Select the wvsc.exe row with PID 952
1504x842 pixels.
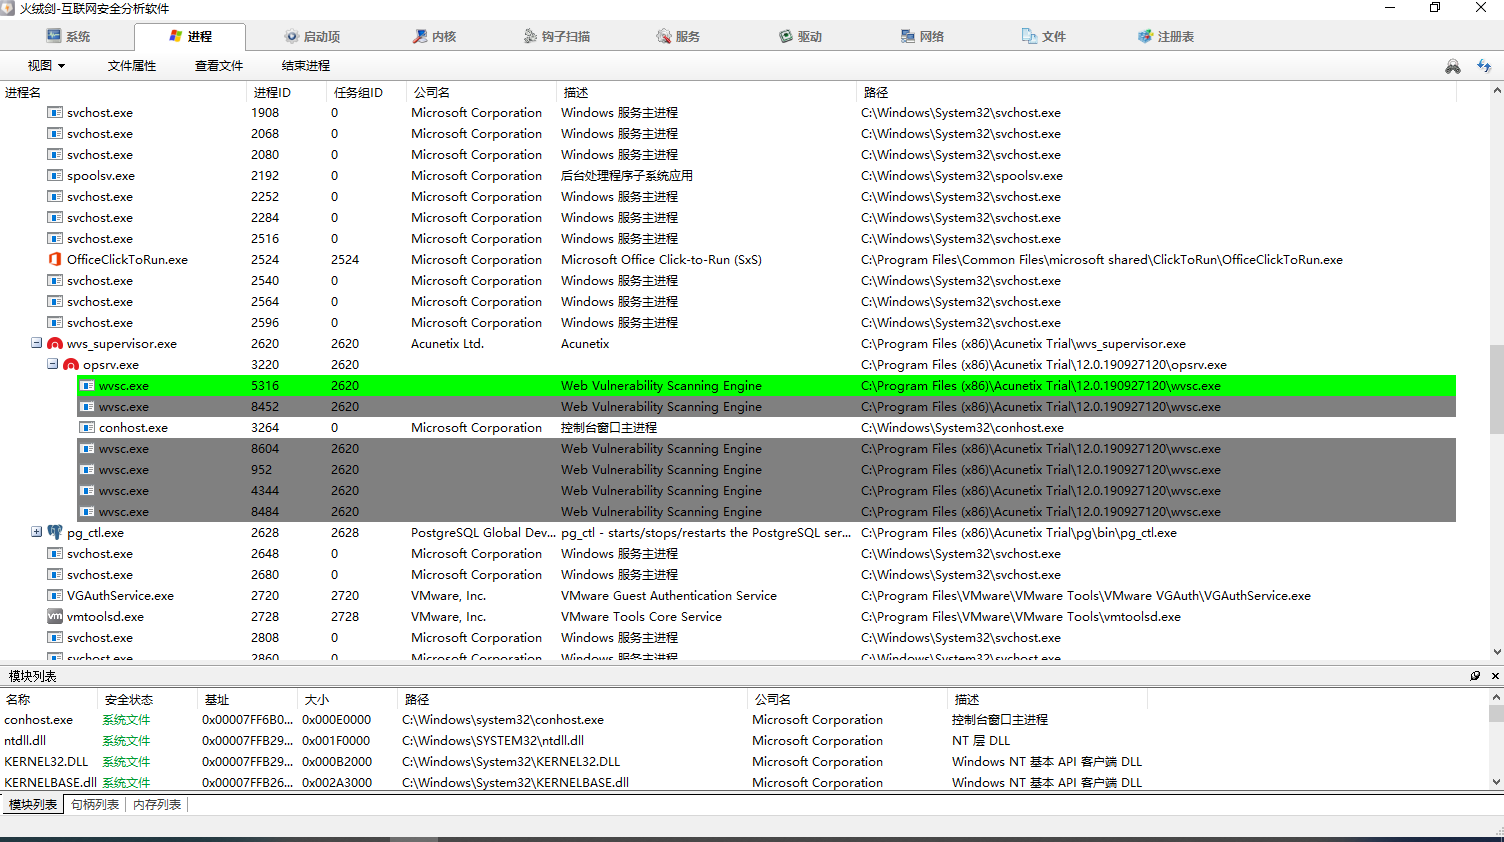click(766, 470)
